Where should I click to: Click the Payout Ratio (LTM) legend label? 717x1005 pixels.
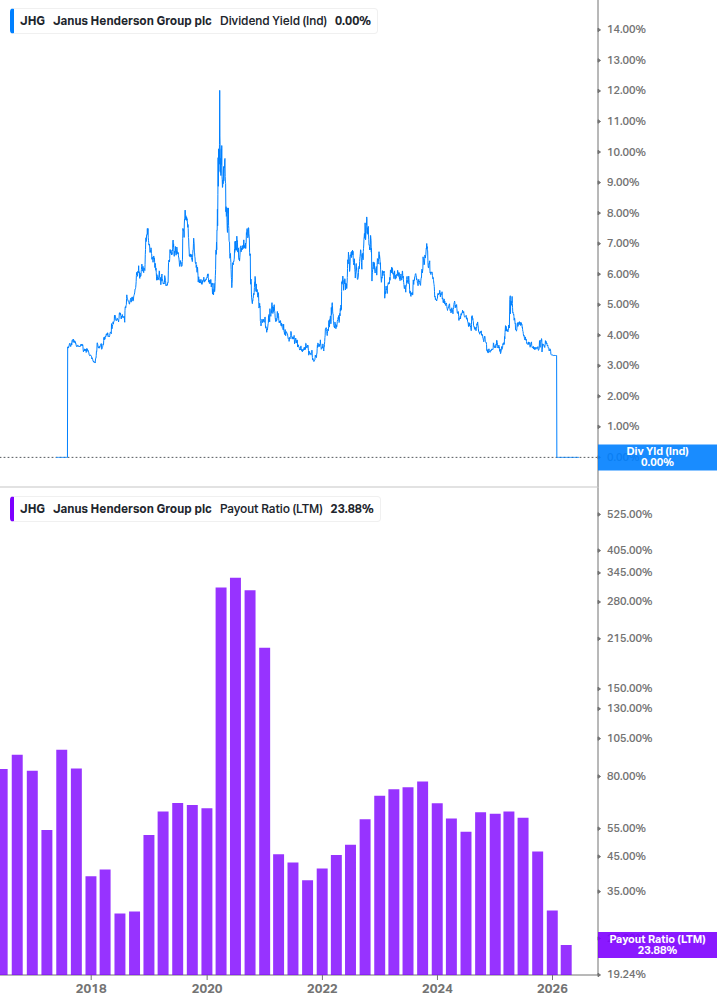271,509
